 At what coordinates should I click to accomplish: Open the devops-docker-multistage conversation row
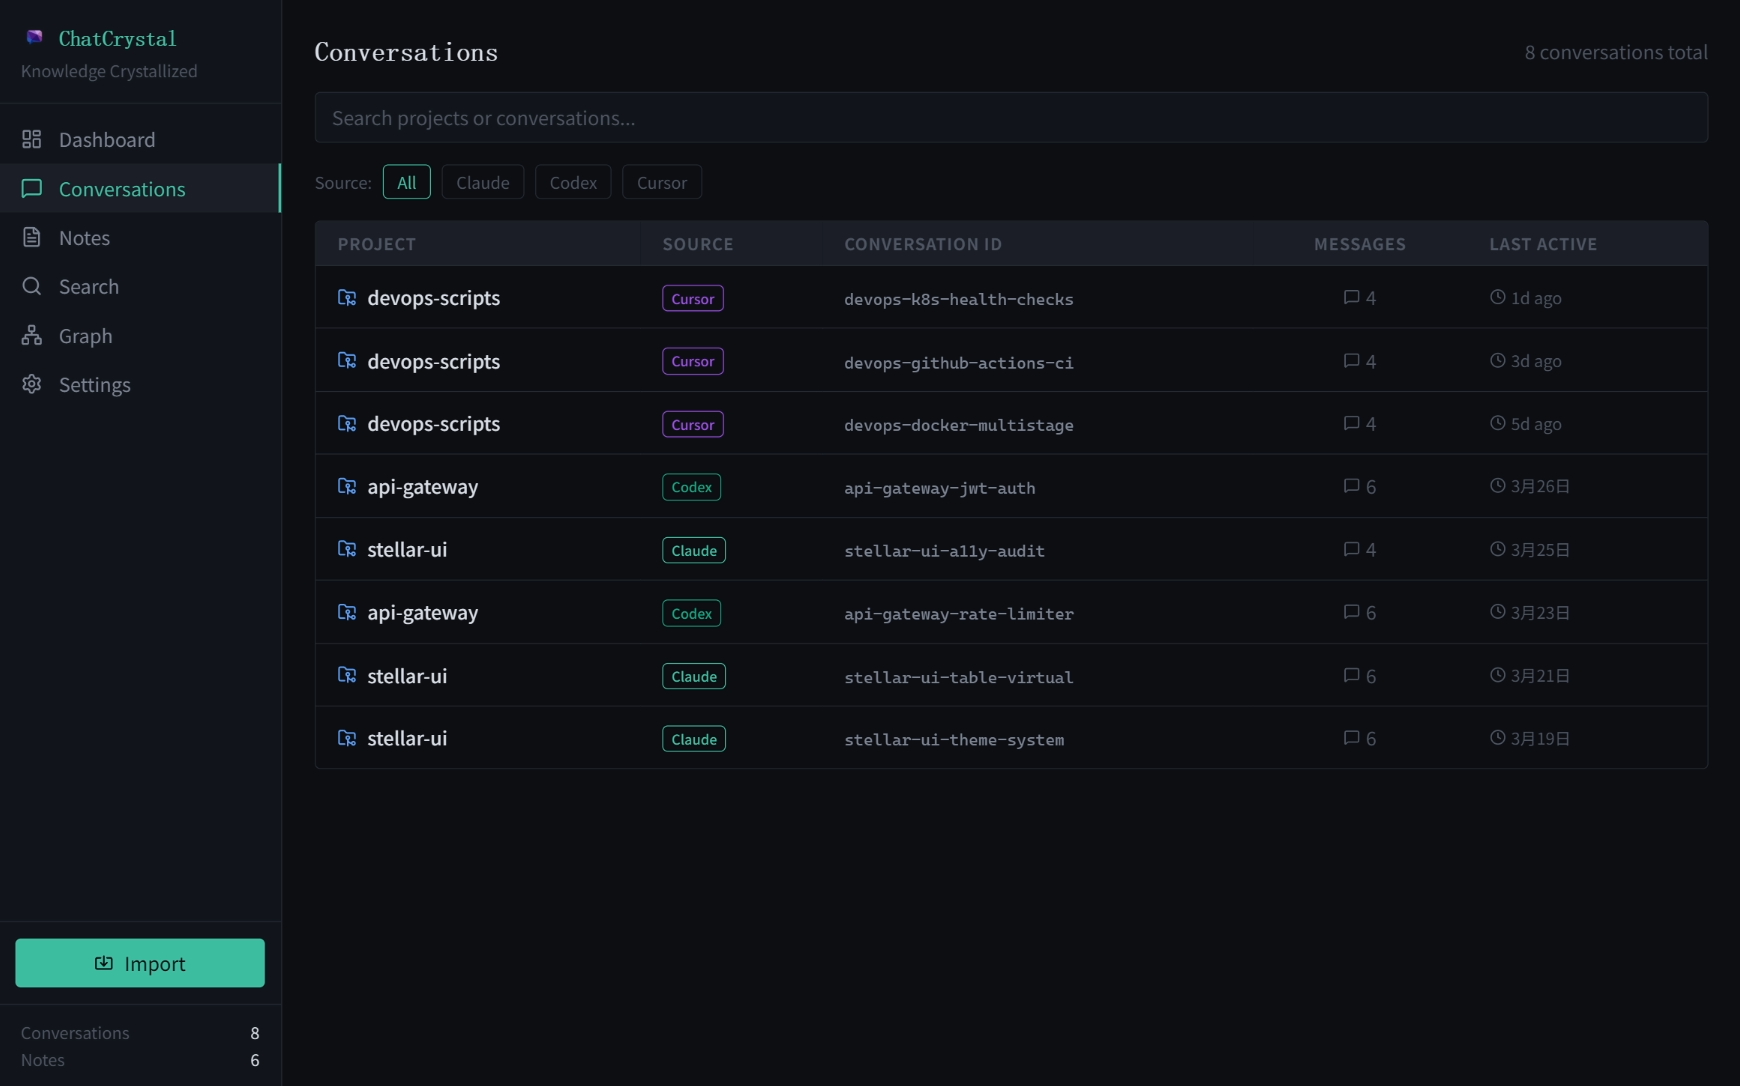tap(957, 425)
